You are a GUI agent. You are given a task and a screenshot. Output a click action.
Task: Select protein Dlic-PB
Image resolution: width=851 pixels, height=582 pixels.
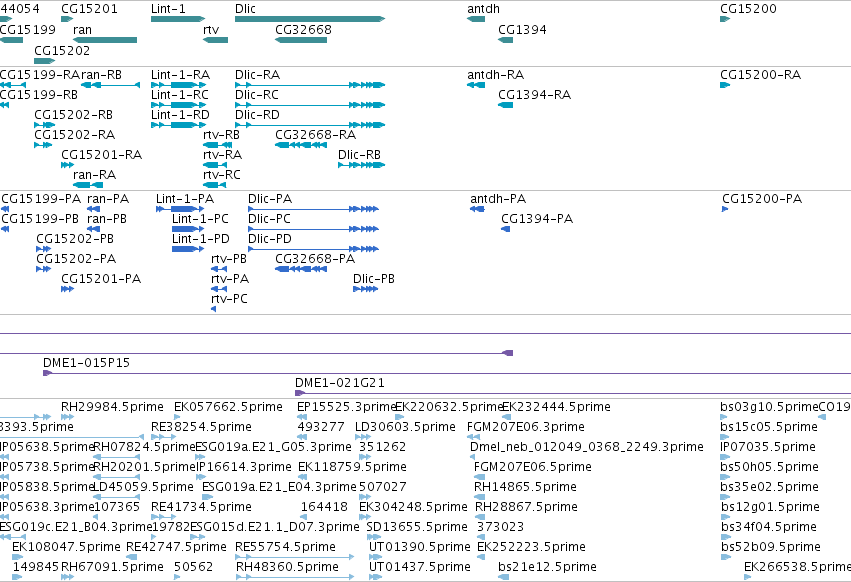[365, 289]
